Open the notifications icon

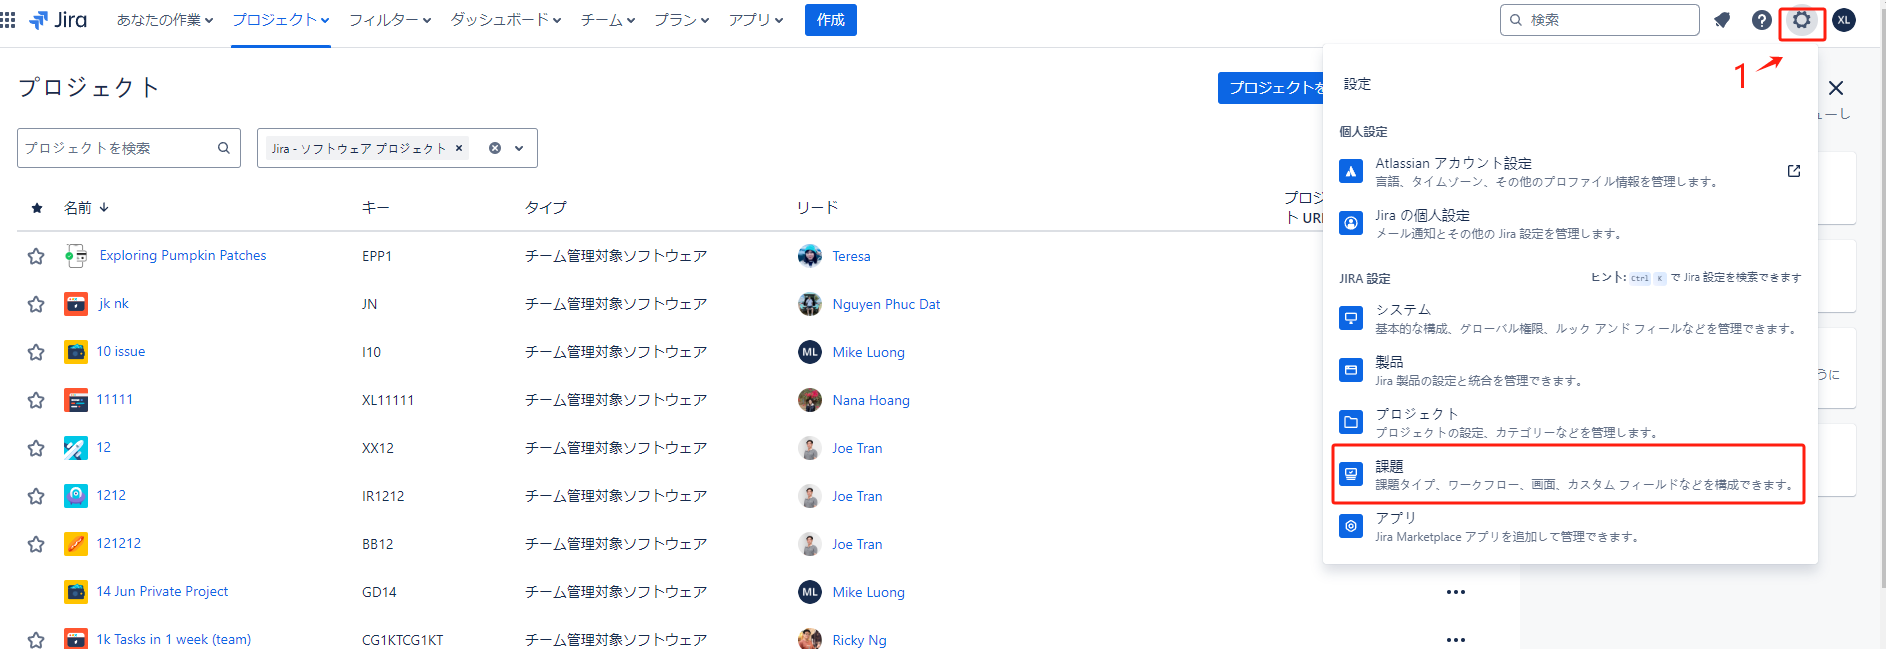point(1722,20)
